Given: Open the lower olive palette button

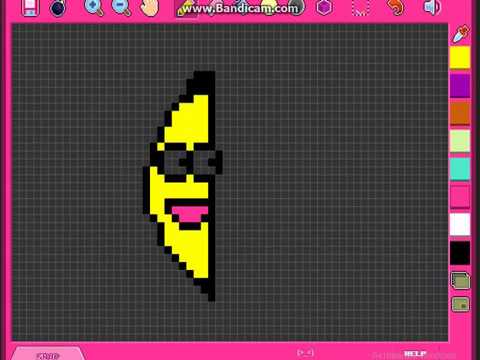Looking at the screenshot, I should pyautogui.click(x=460, y=304).
